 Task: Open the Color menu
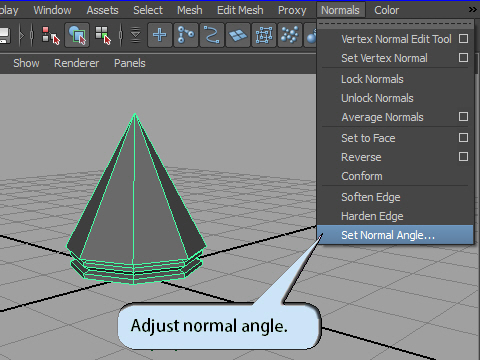[x=386, y=10]
